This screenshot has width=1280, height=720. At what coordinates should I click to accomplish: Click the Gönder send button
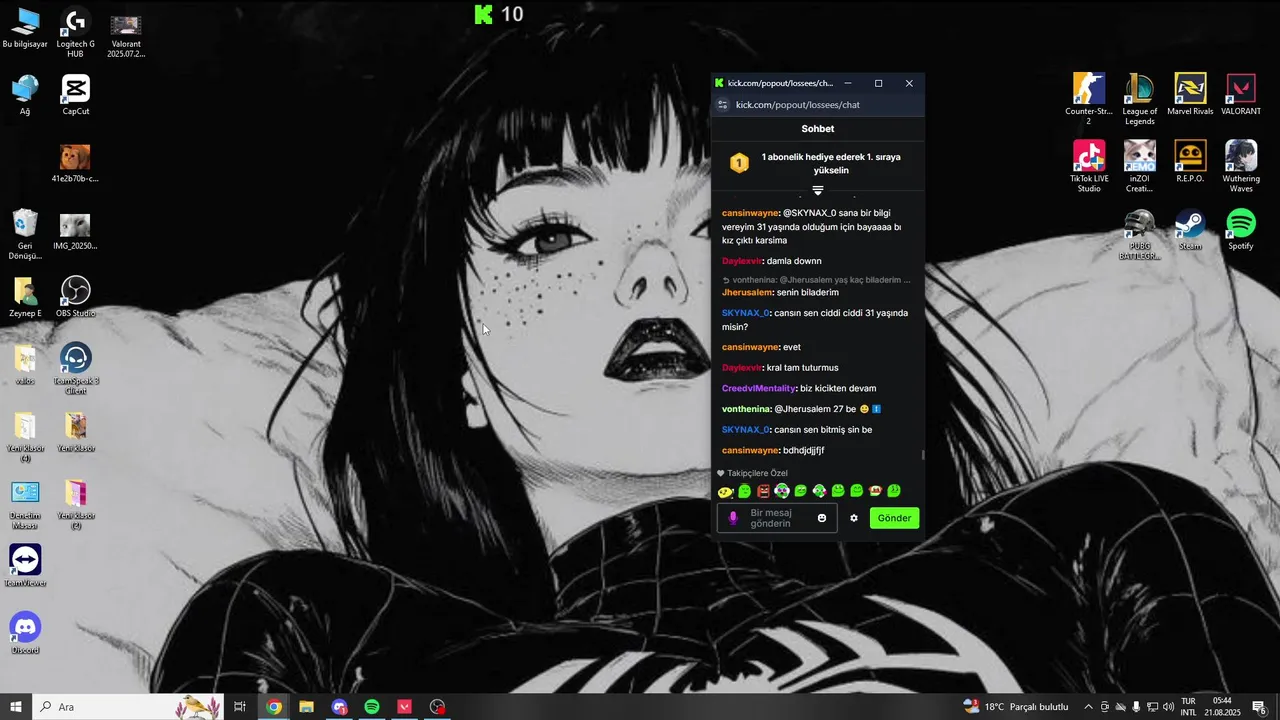click(894, 518)
